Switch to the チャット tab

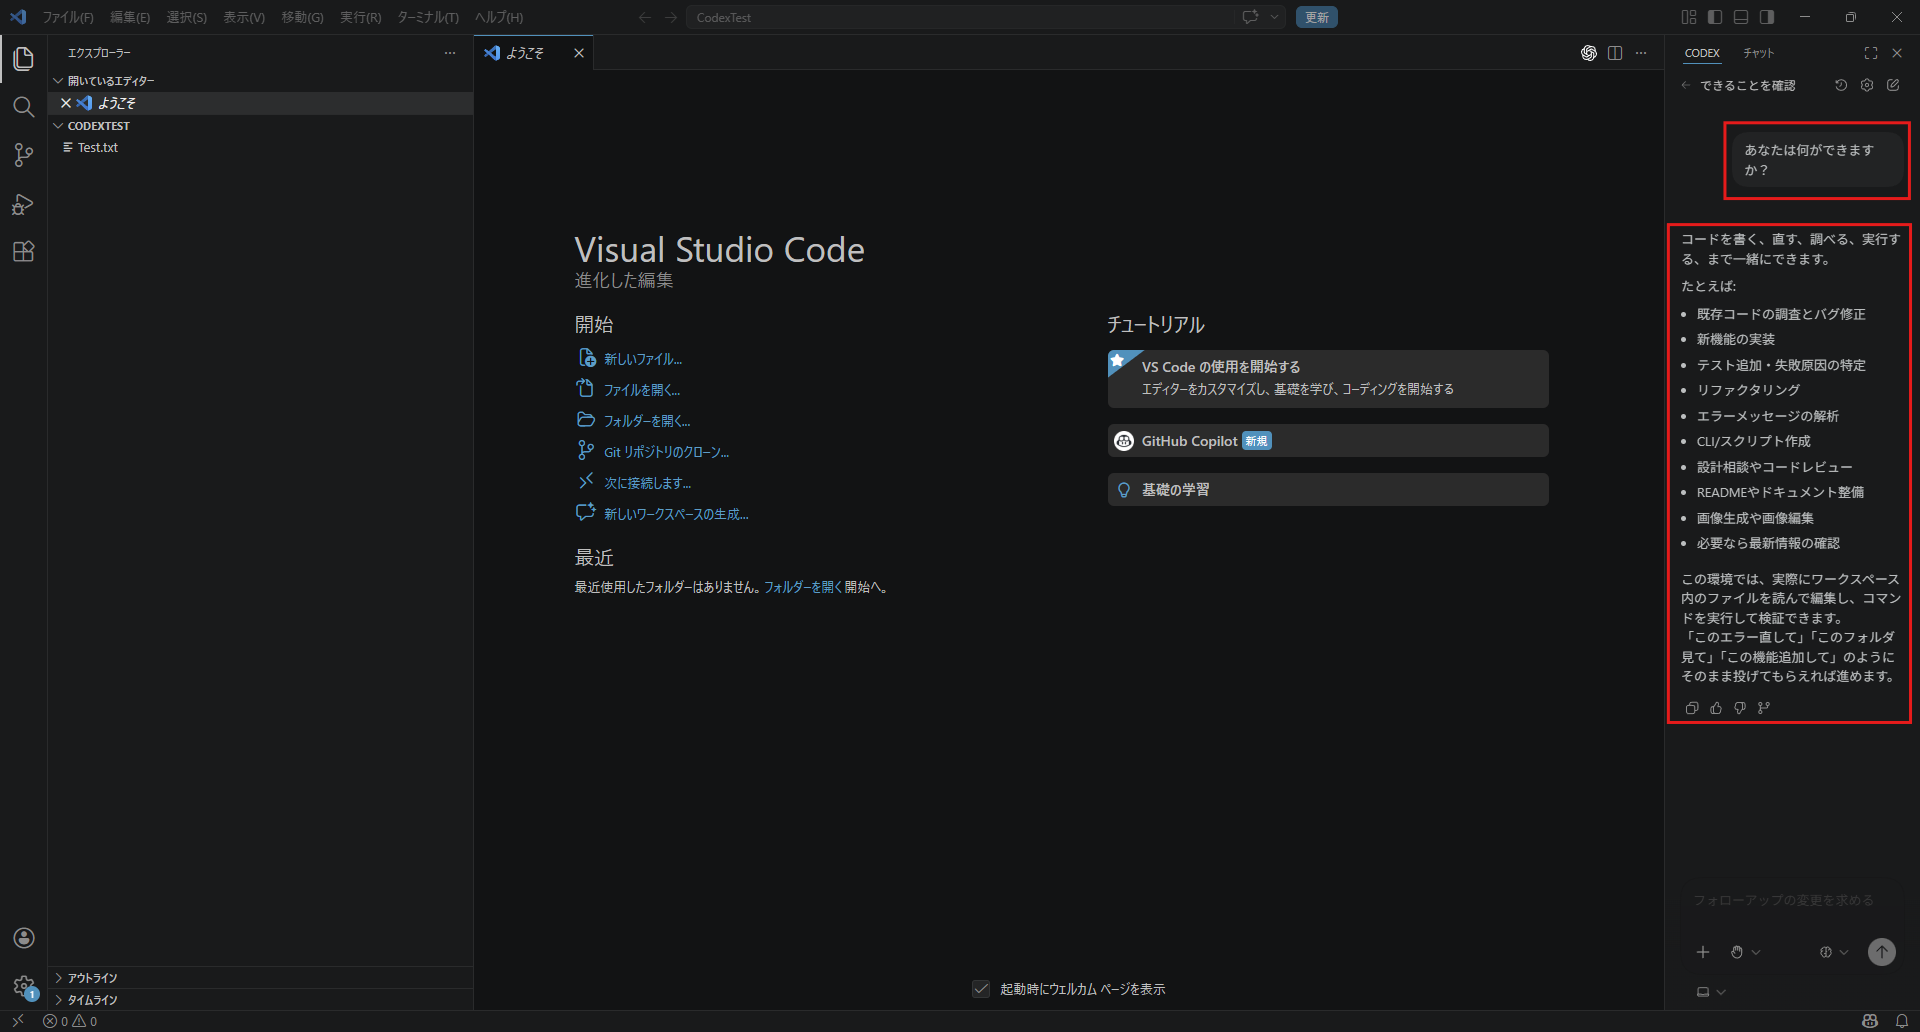click(1758, 53)
